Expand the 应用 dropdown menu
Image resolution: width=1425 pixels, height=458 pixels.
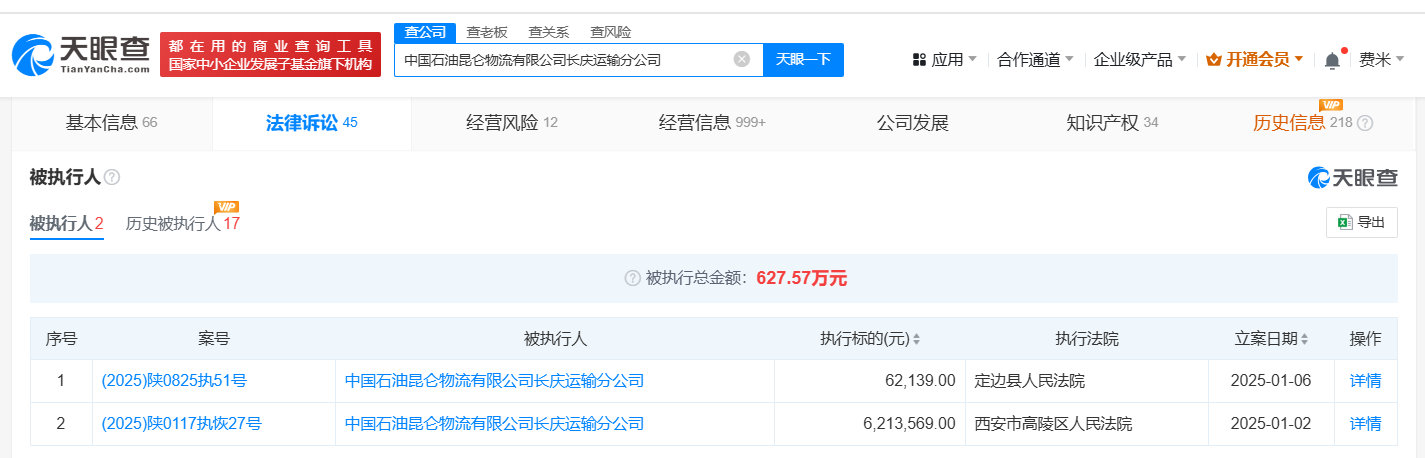point(945,60)
